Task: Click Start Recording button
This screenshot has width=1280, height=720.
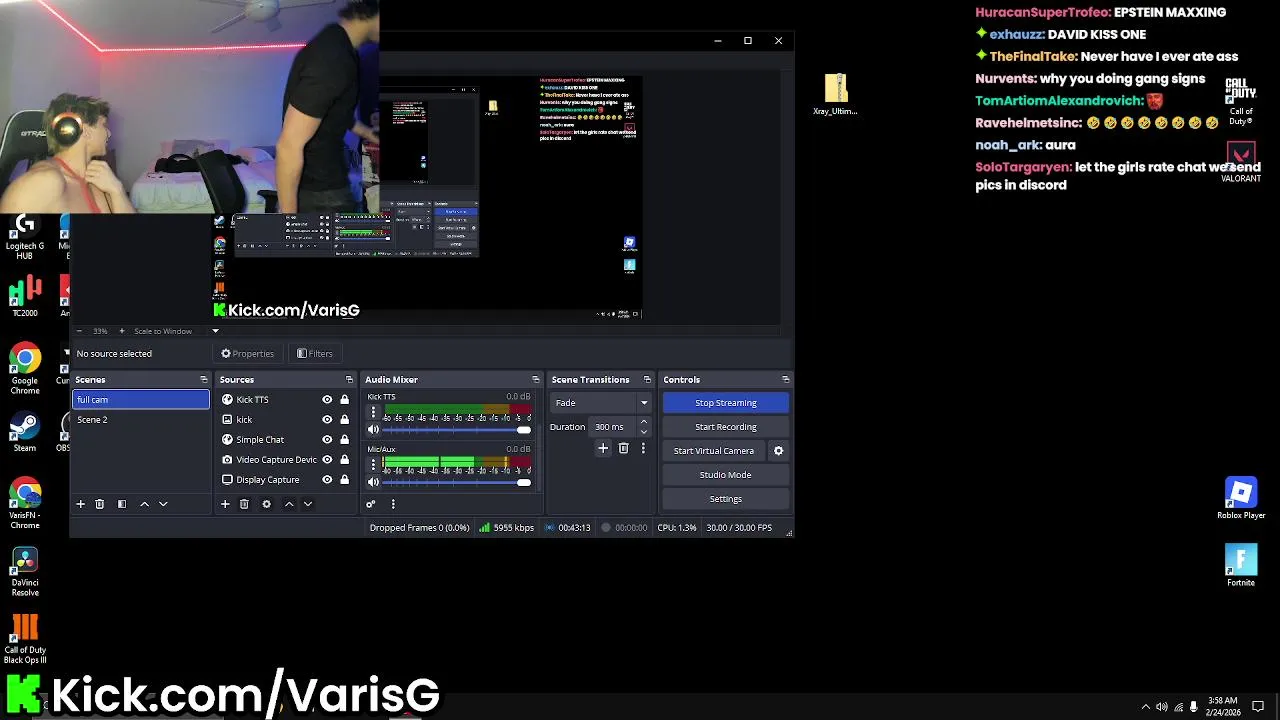Action: click(x=726, y=427)
